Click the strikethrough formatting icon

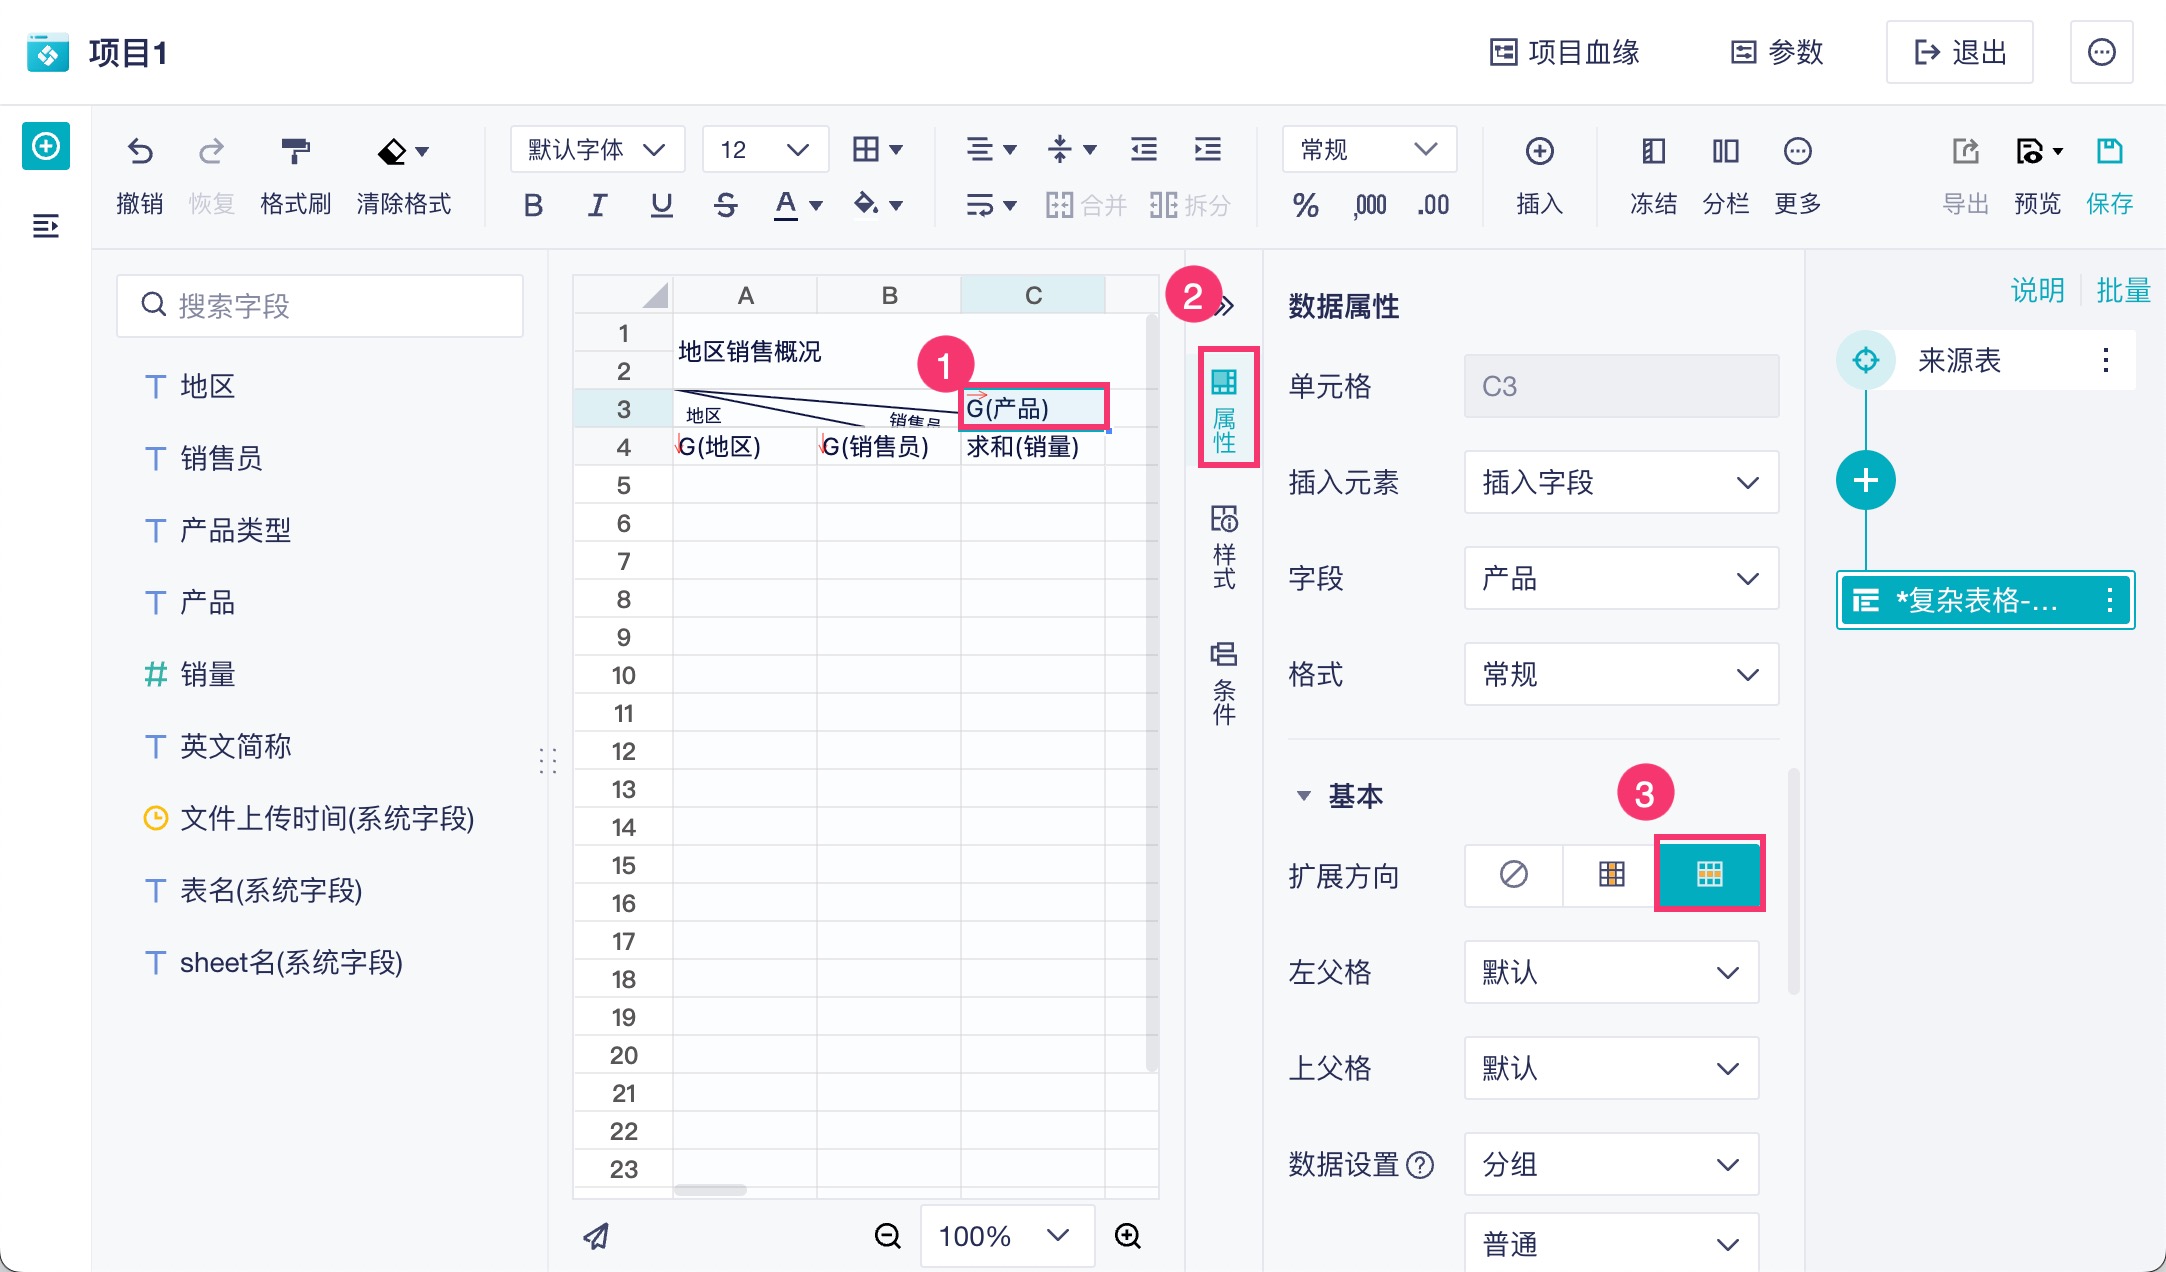pyautogui.click(x=726, y=205)
